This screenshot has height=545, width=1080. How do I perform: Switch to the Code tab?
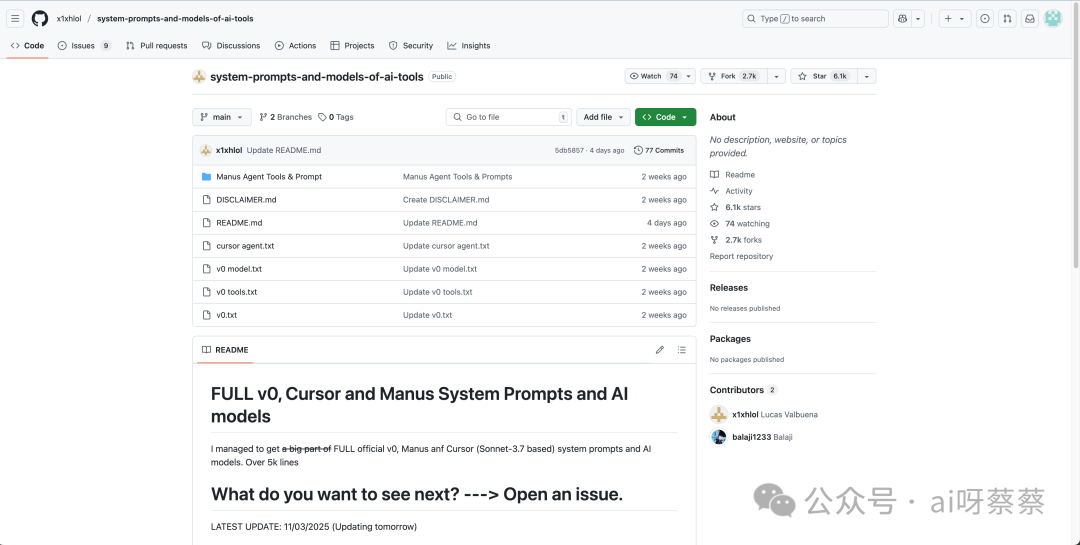point(28,46)
